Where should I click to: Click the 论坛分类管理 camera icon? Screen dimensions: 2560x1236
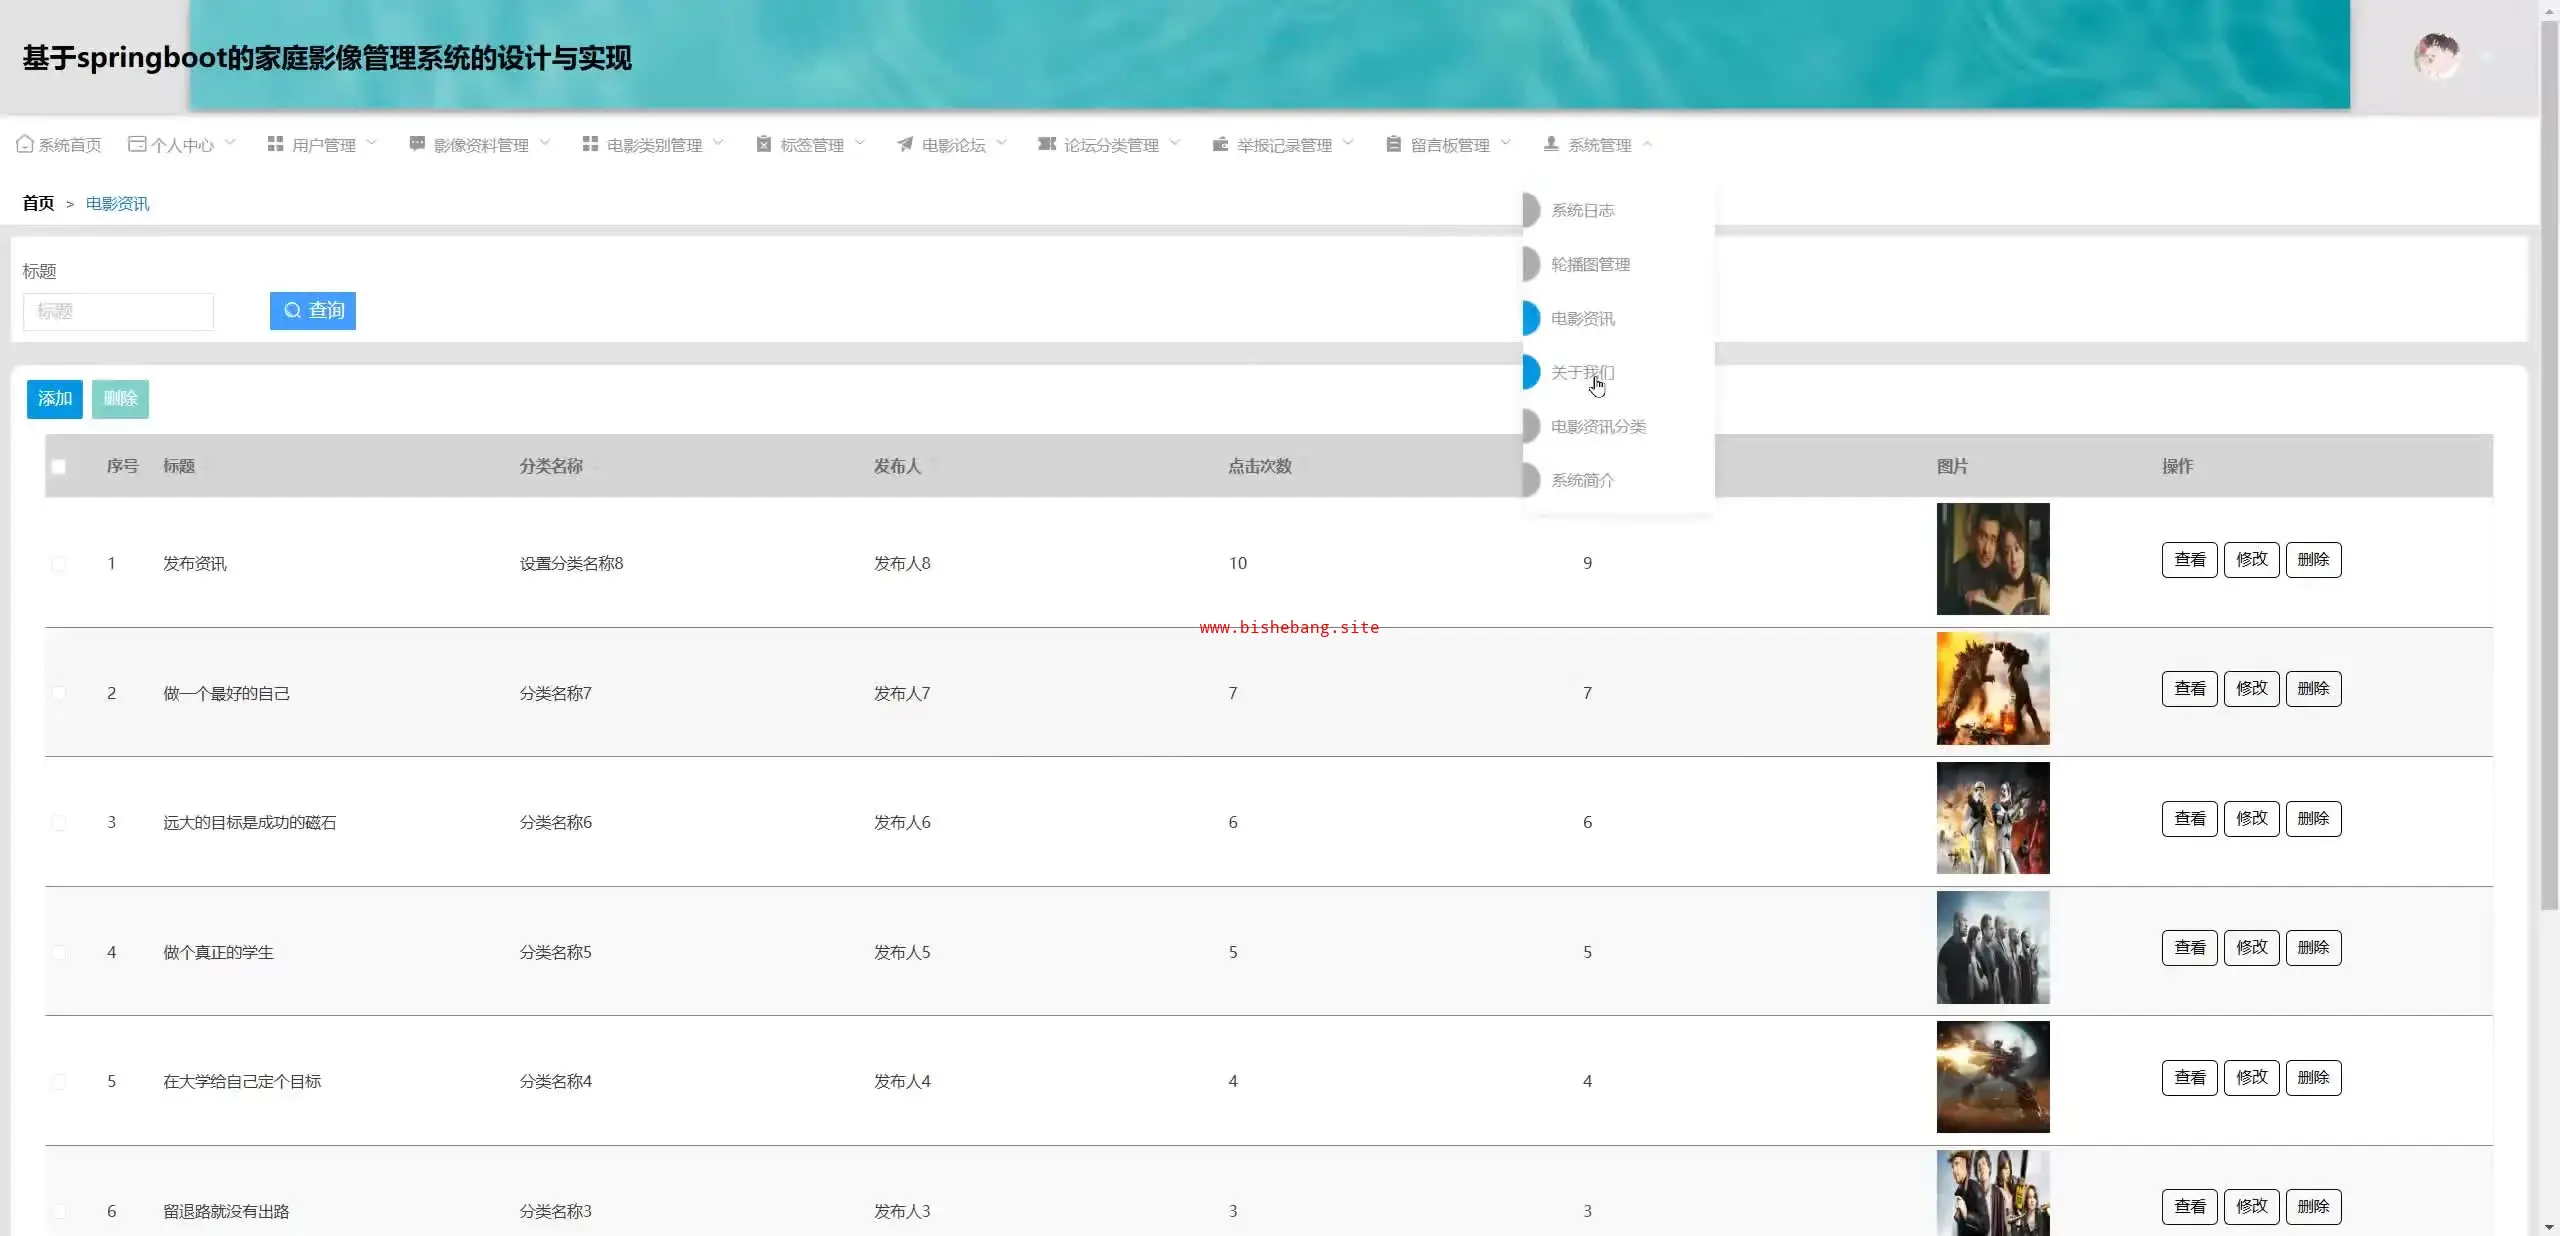point(1047,144)
